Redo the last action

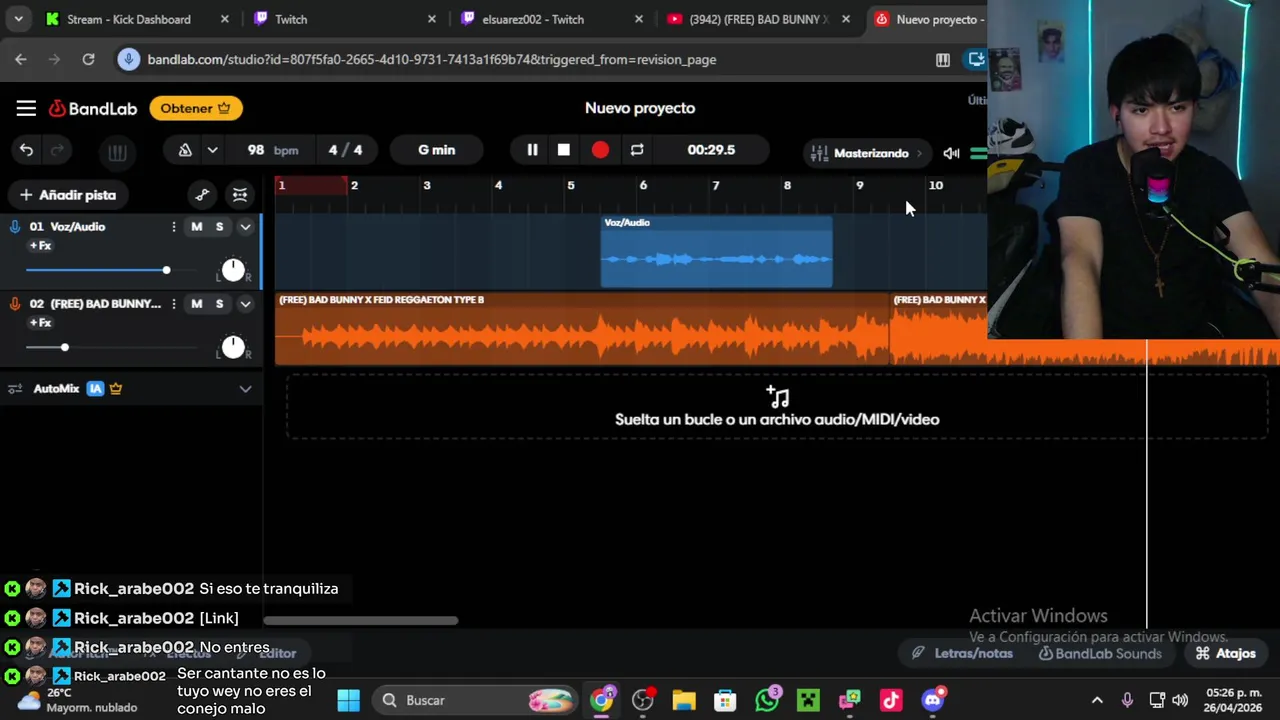pos(57,150)
